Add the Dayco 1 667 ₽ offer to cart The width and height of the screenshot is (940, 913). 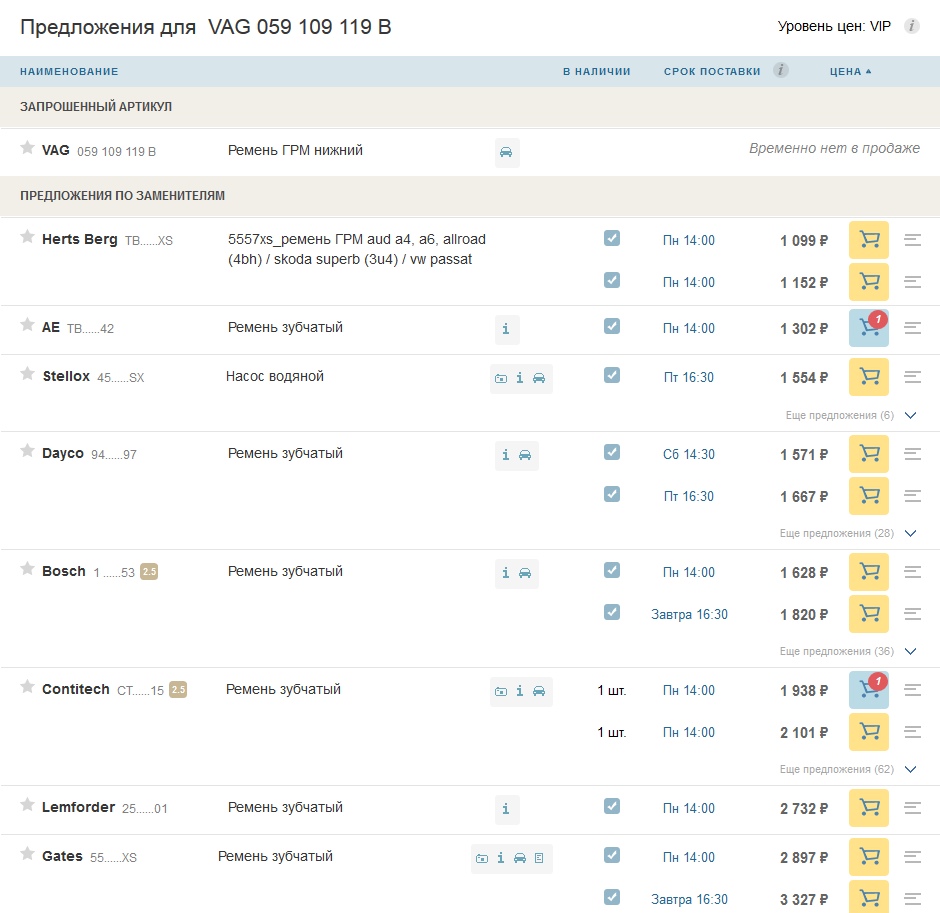869,496
